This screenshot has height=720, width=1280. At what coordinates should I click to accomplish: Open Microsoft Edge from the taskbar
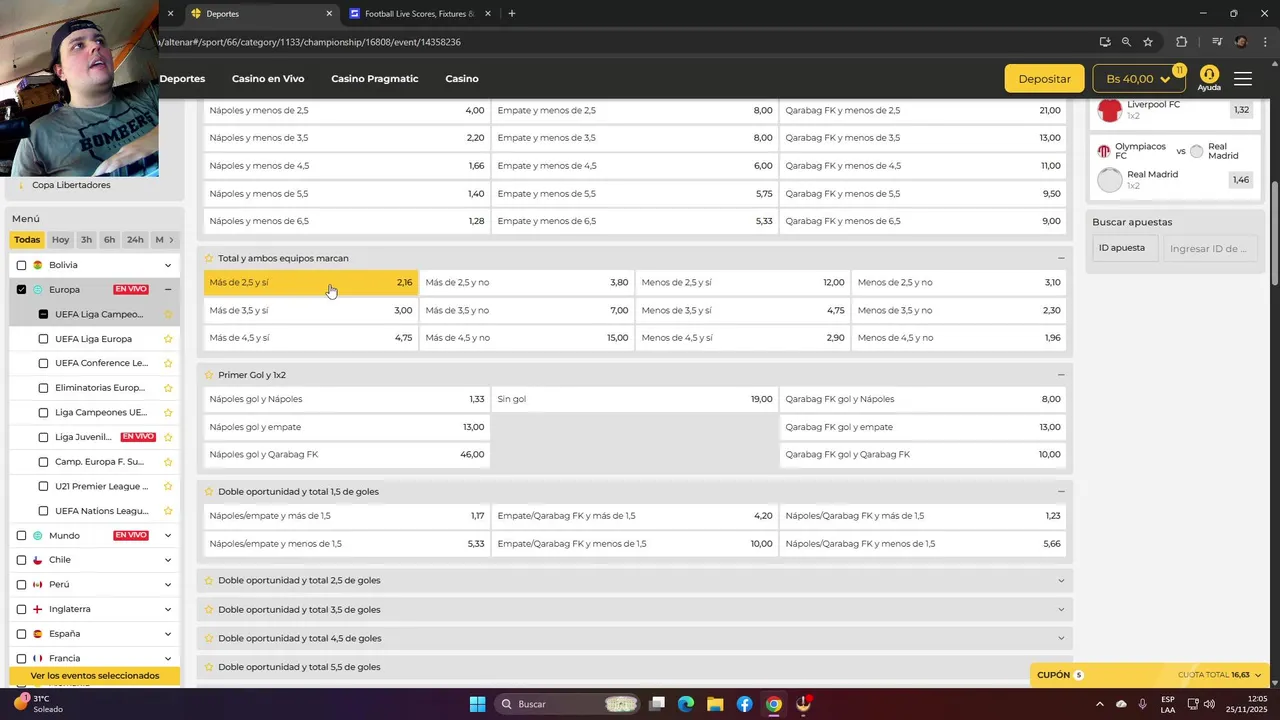coord(686,704)
